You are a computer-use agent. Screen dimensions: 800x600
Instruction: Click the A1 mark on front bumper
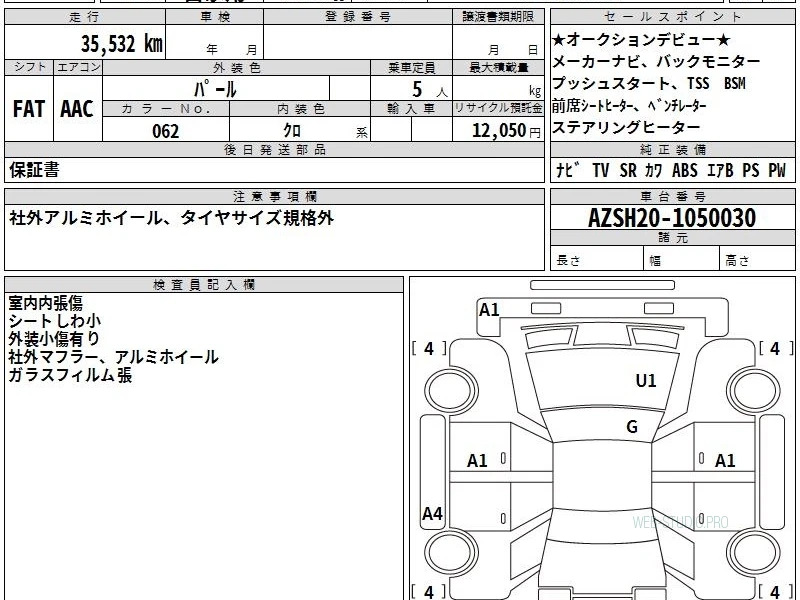click(x=489, y=310)
